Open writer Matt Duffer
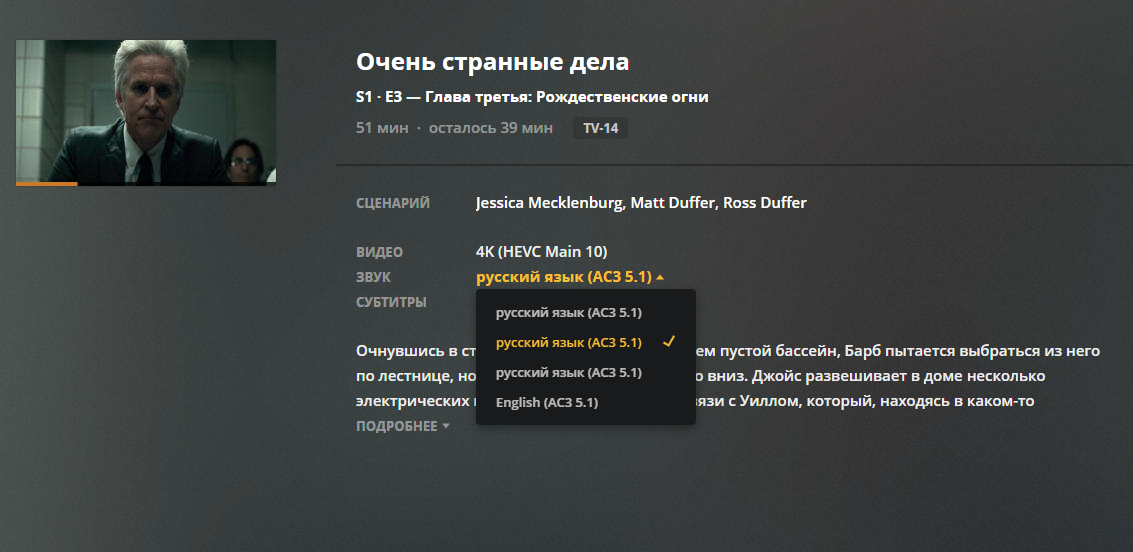Viewport: 1133px width, 552px height. (x=673, y=203)
